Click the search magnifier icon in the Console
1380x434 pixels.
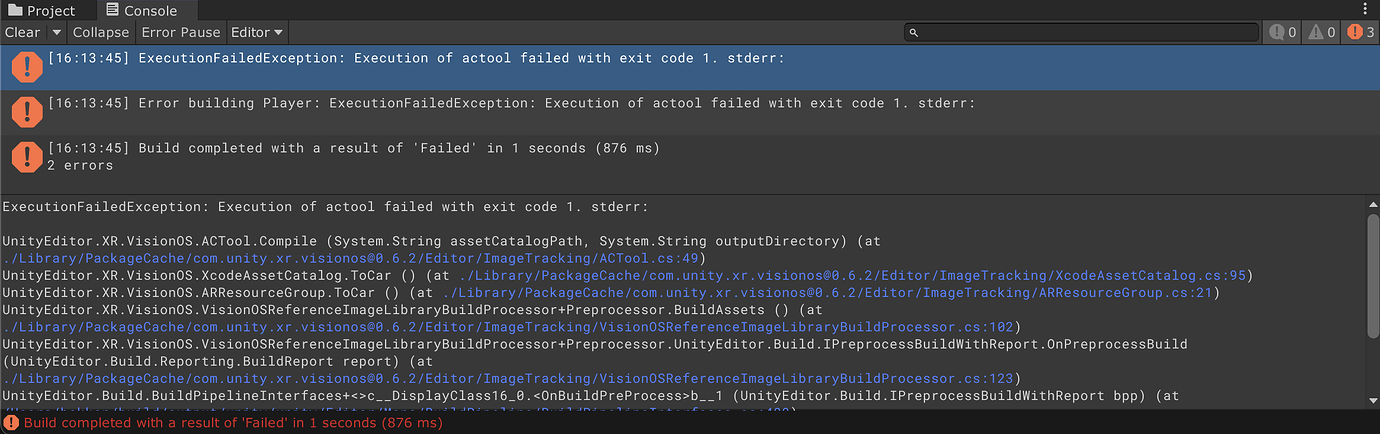(x=914, y=33)
